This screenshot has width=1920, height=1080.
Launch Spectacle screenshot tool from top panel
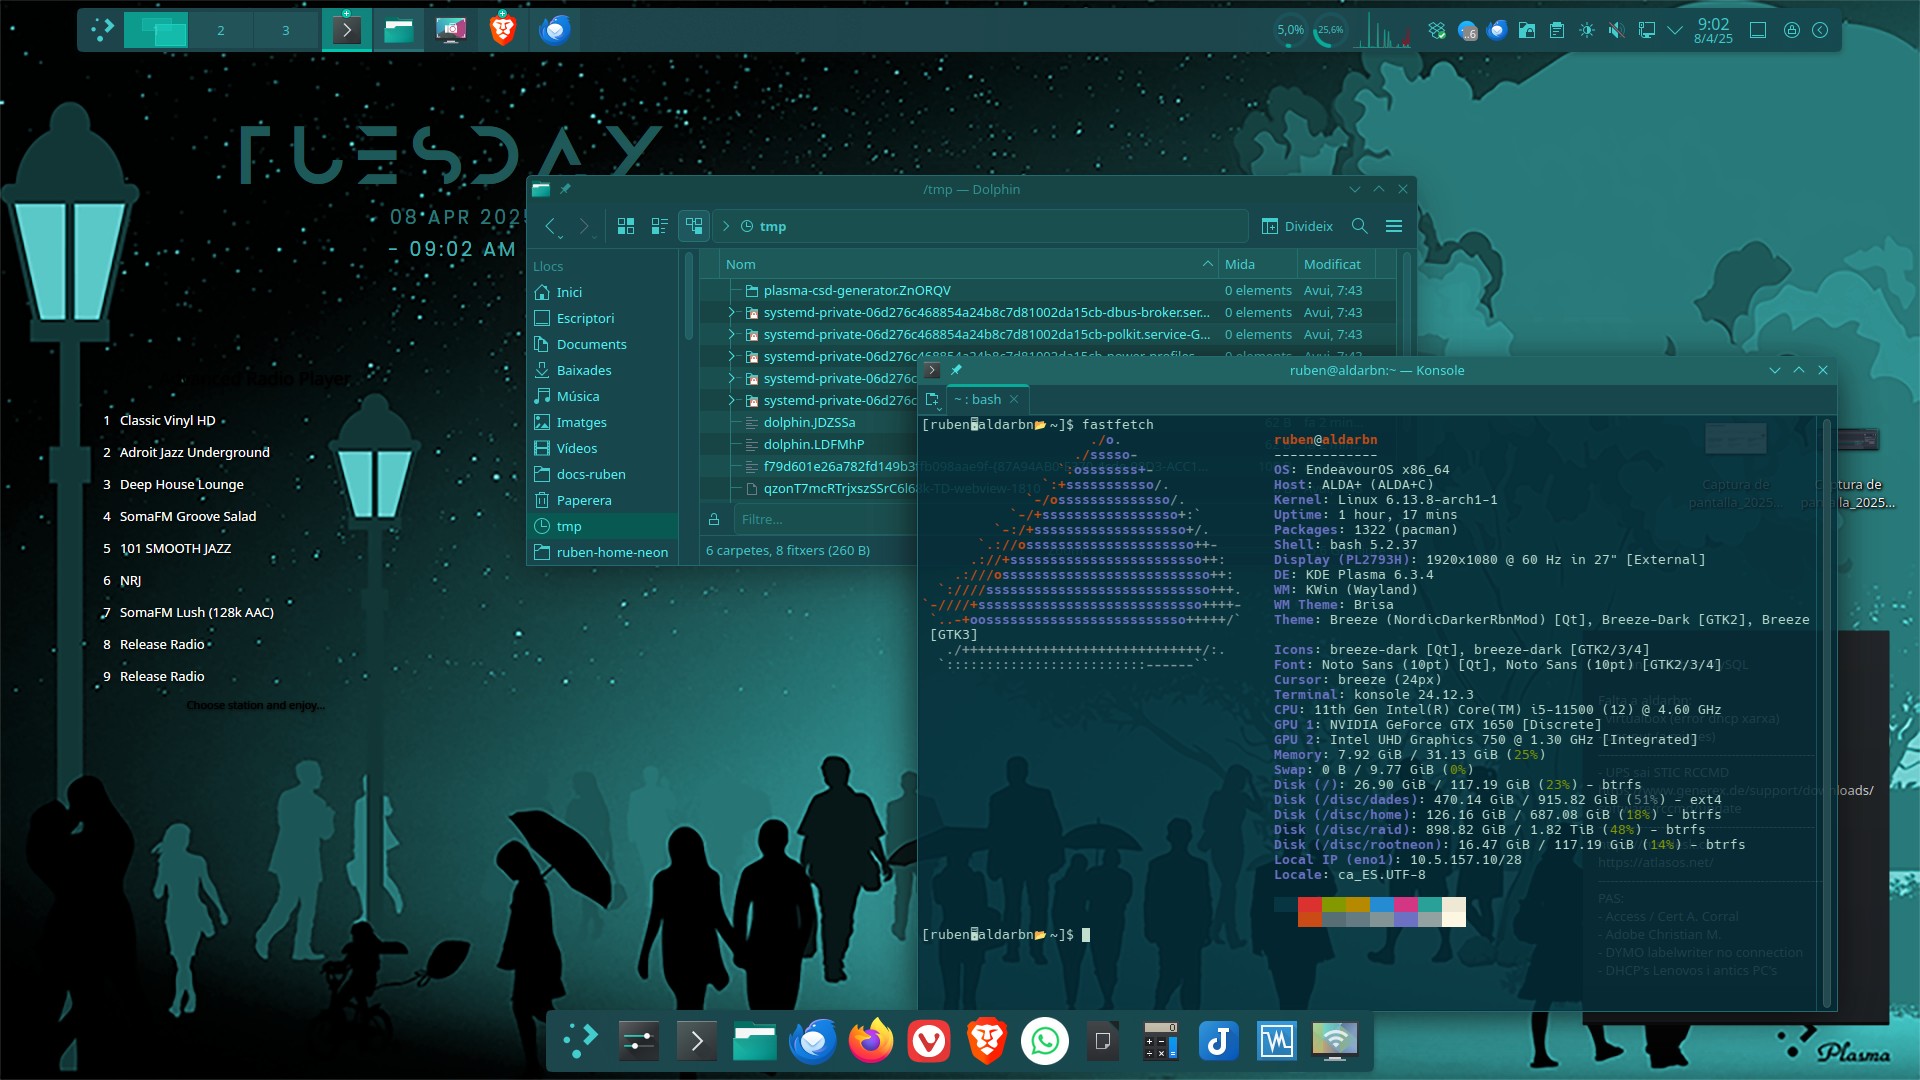pyautogui.click(x=451, y=30)
